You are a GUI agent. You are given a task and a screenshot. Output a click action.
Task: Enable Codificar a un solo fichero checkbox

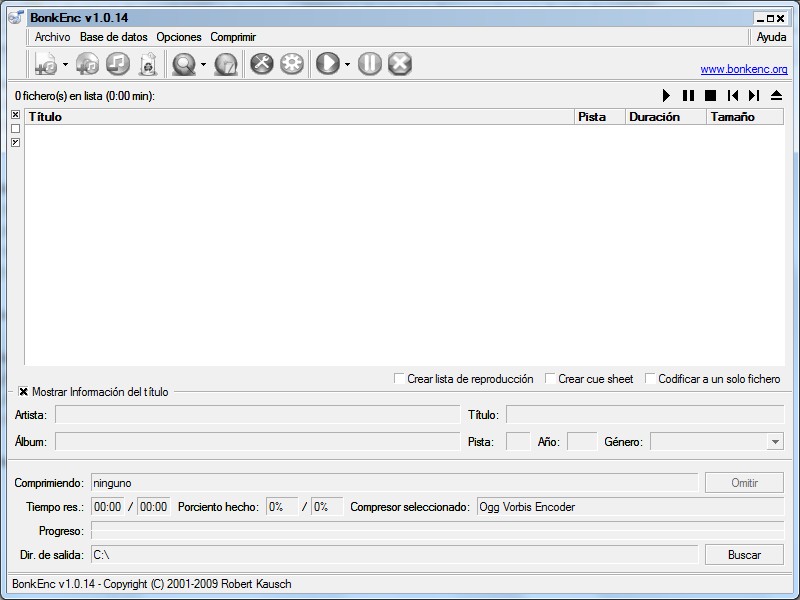650,379
